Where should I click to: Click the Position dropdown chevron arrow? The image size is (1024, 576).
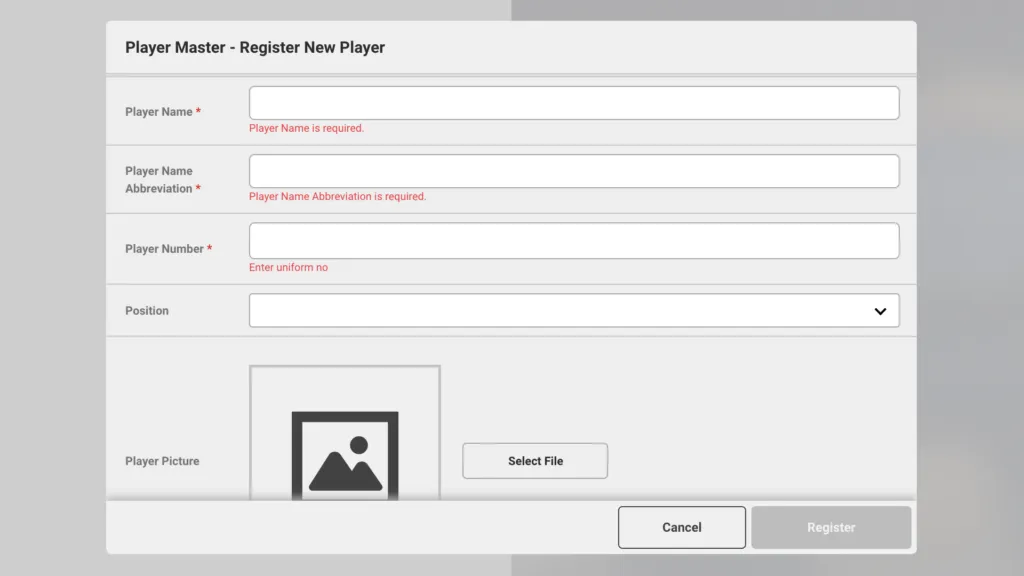click(x=880, y=312)
